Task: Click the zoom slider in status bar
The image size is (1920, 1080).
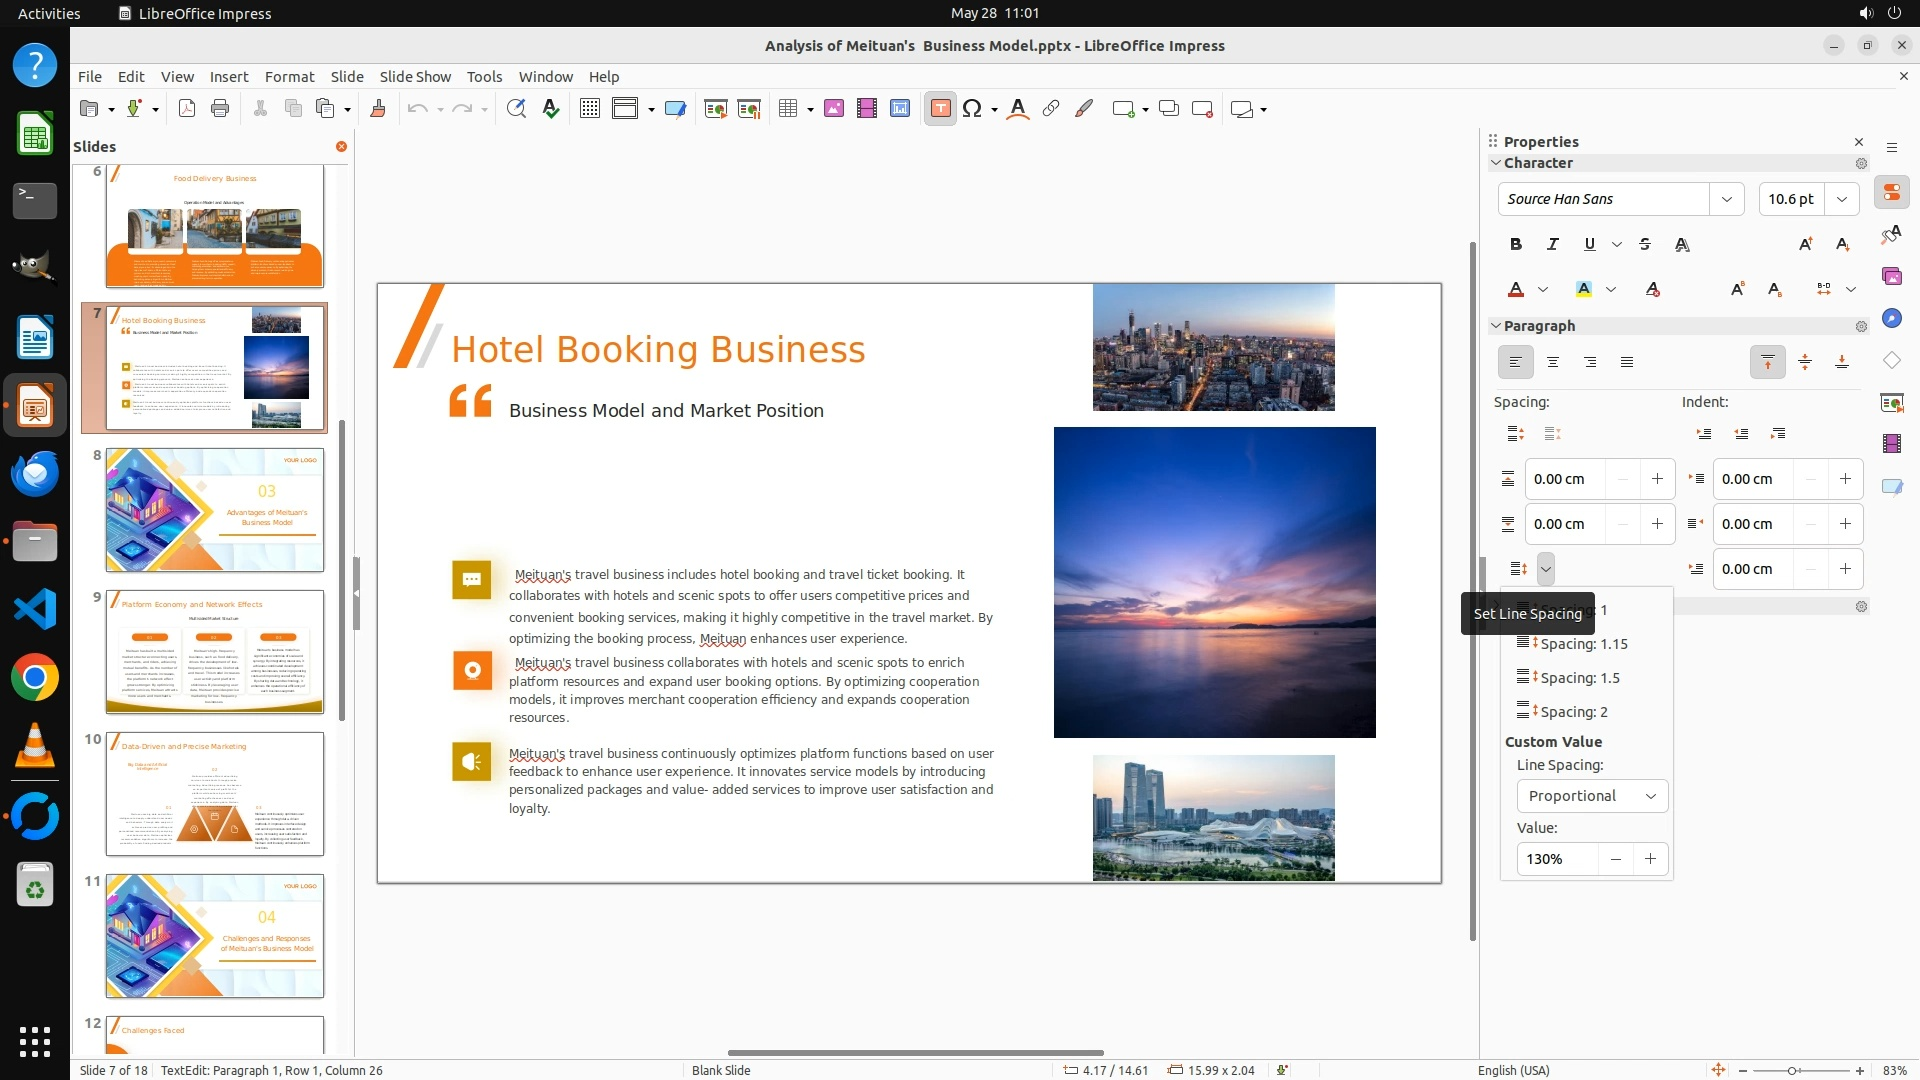Action: click(1792, 1070)
